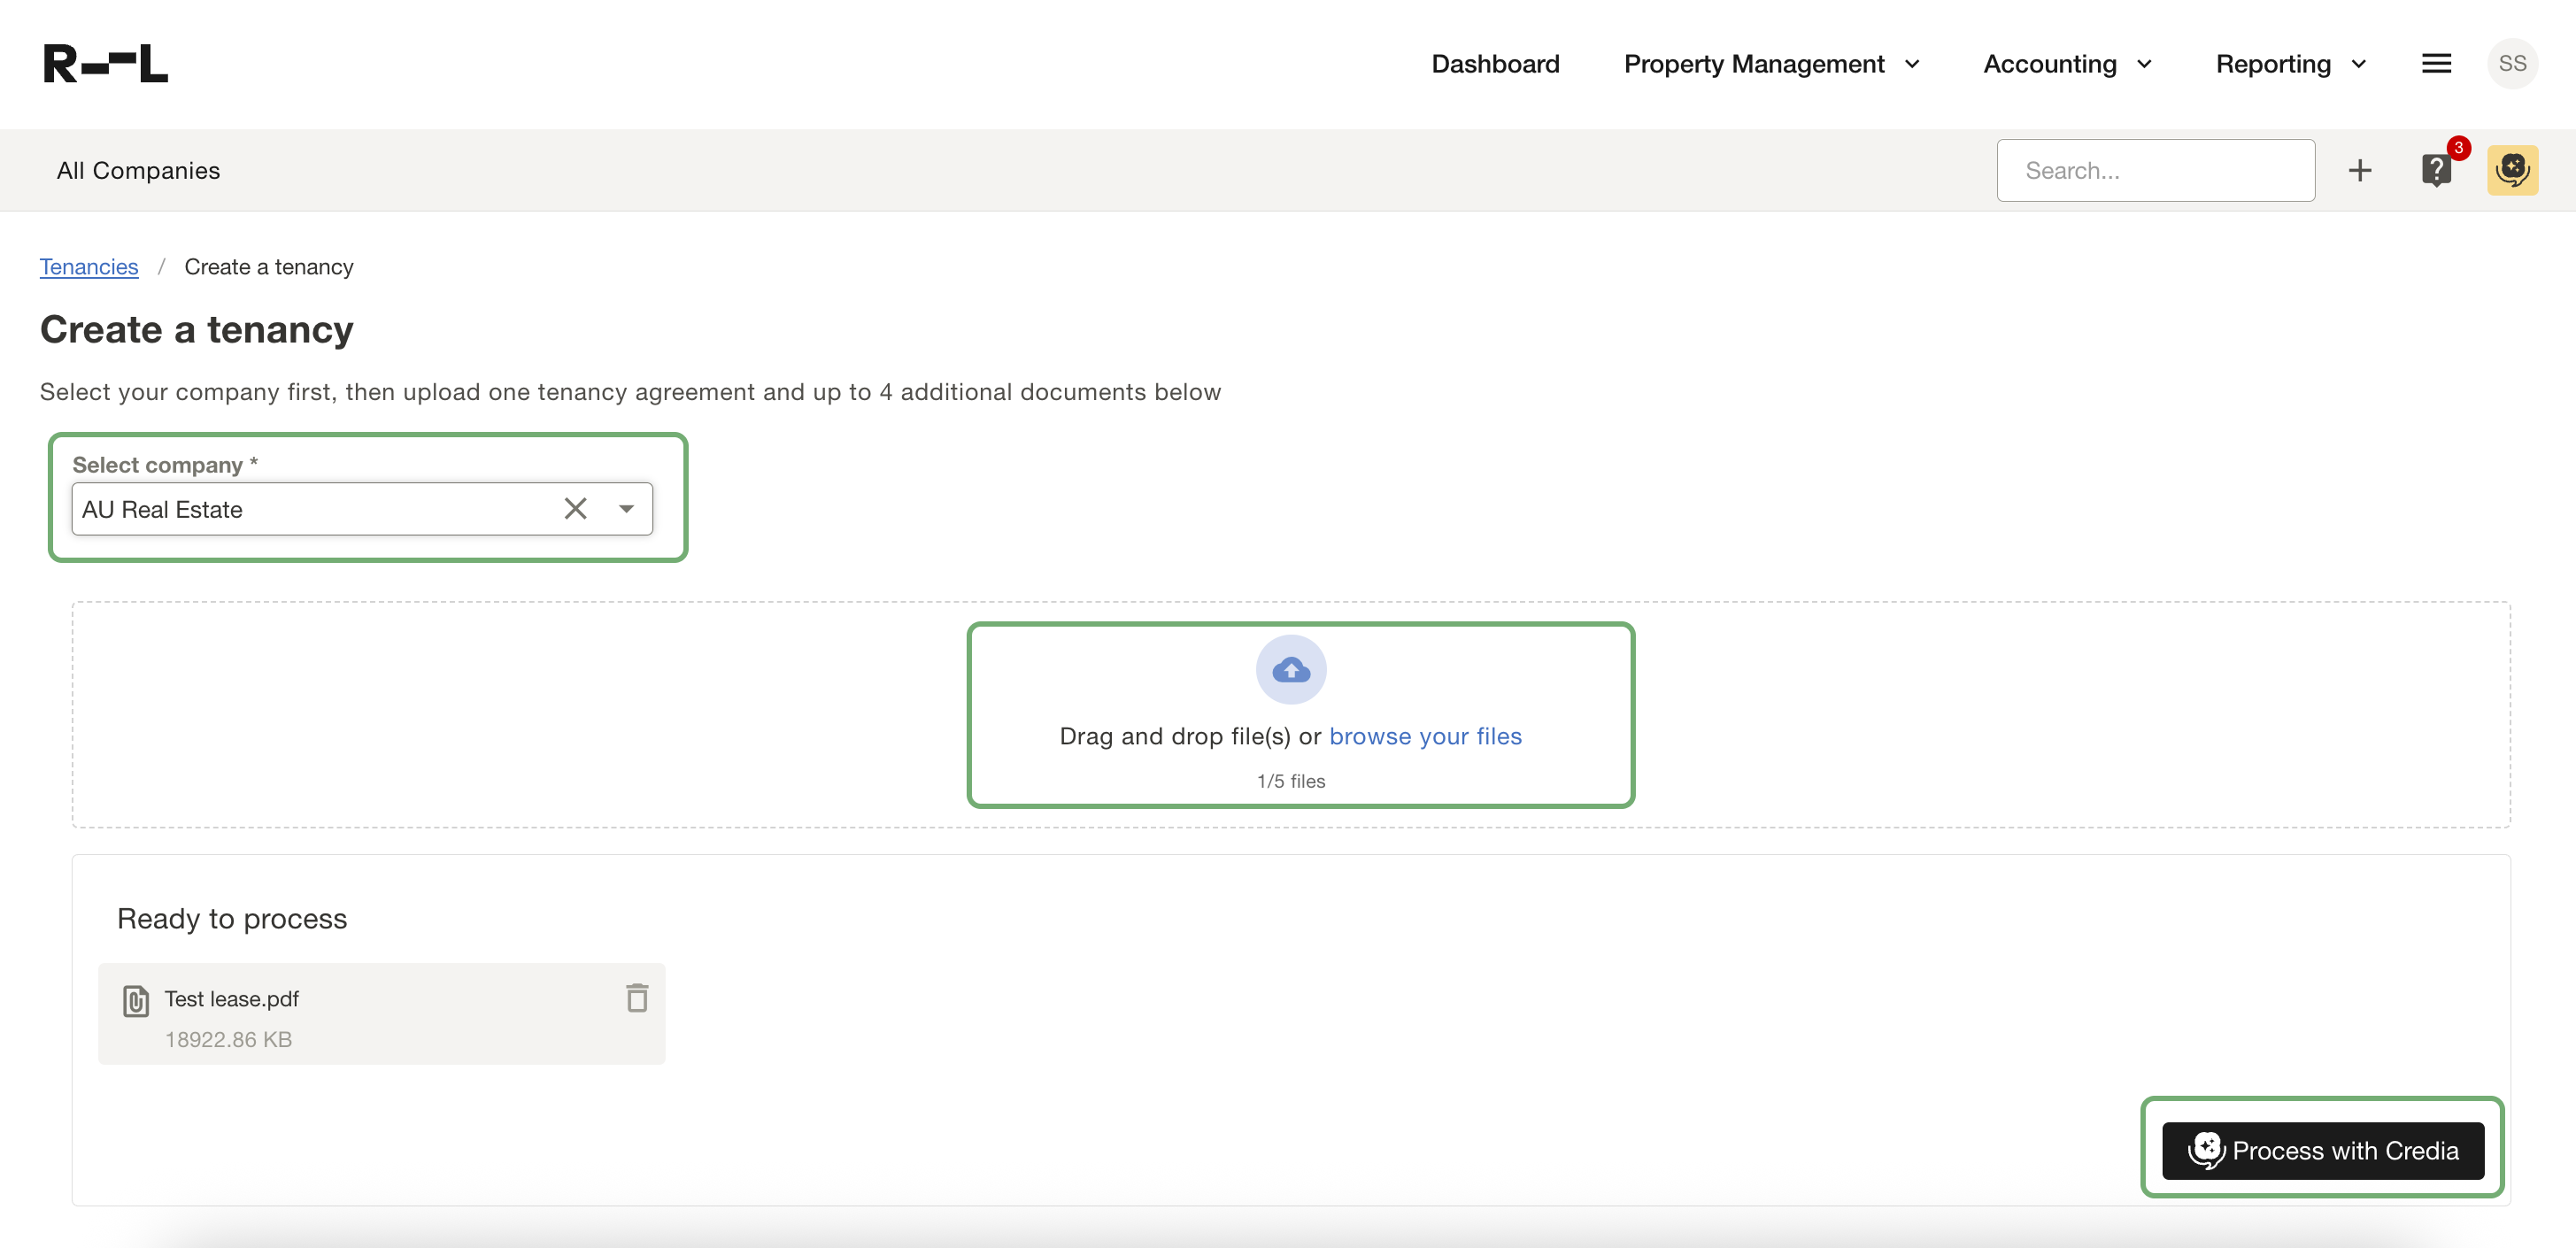
Task: Expand the Select company dropdown arrow
Action: (x=626, y=509)
